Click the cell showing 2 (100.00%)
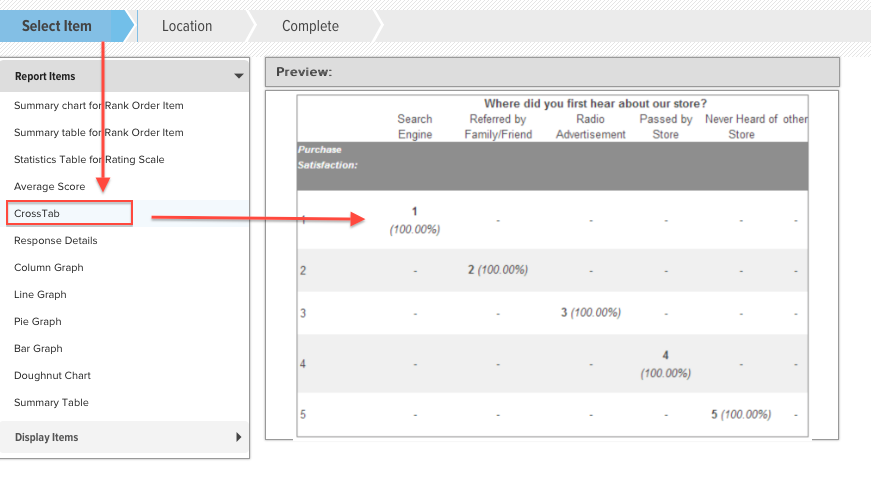The width and height of the screenshot is (871, 488). [x=498, y=270]
